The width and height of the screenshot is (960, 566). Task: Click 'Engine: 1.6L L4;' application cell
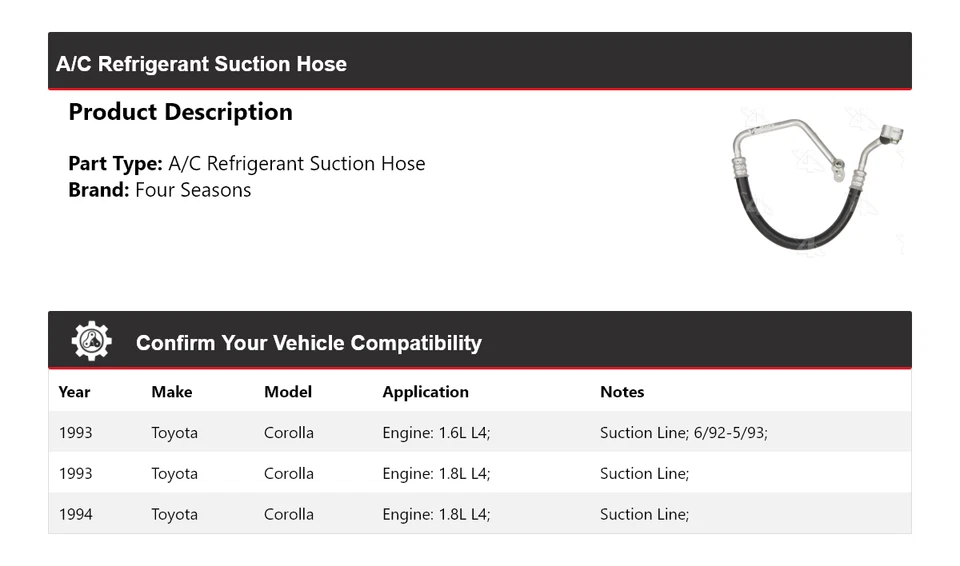436,433
